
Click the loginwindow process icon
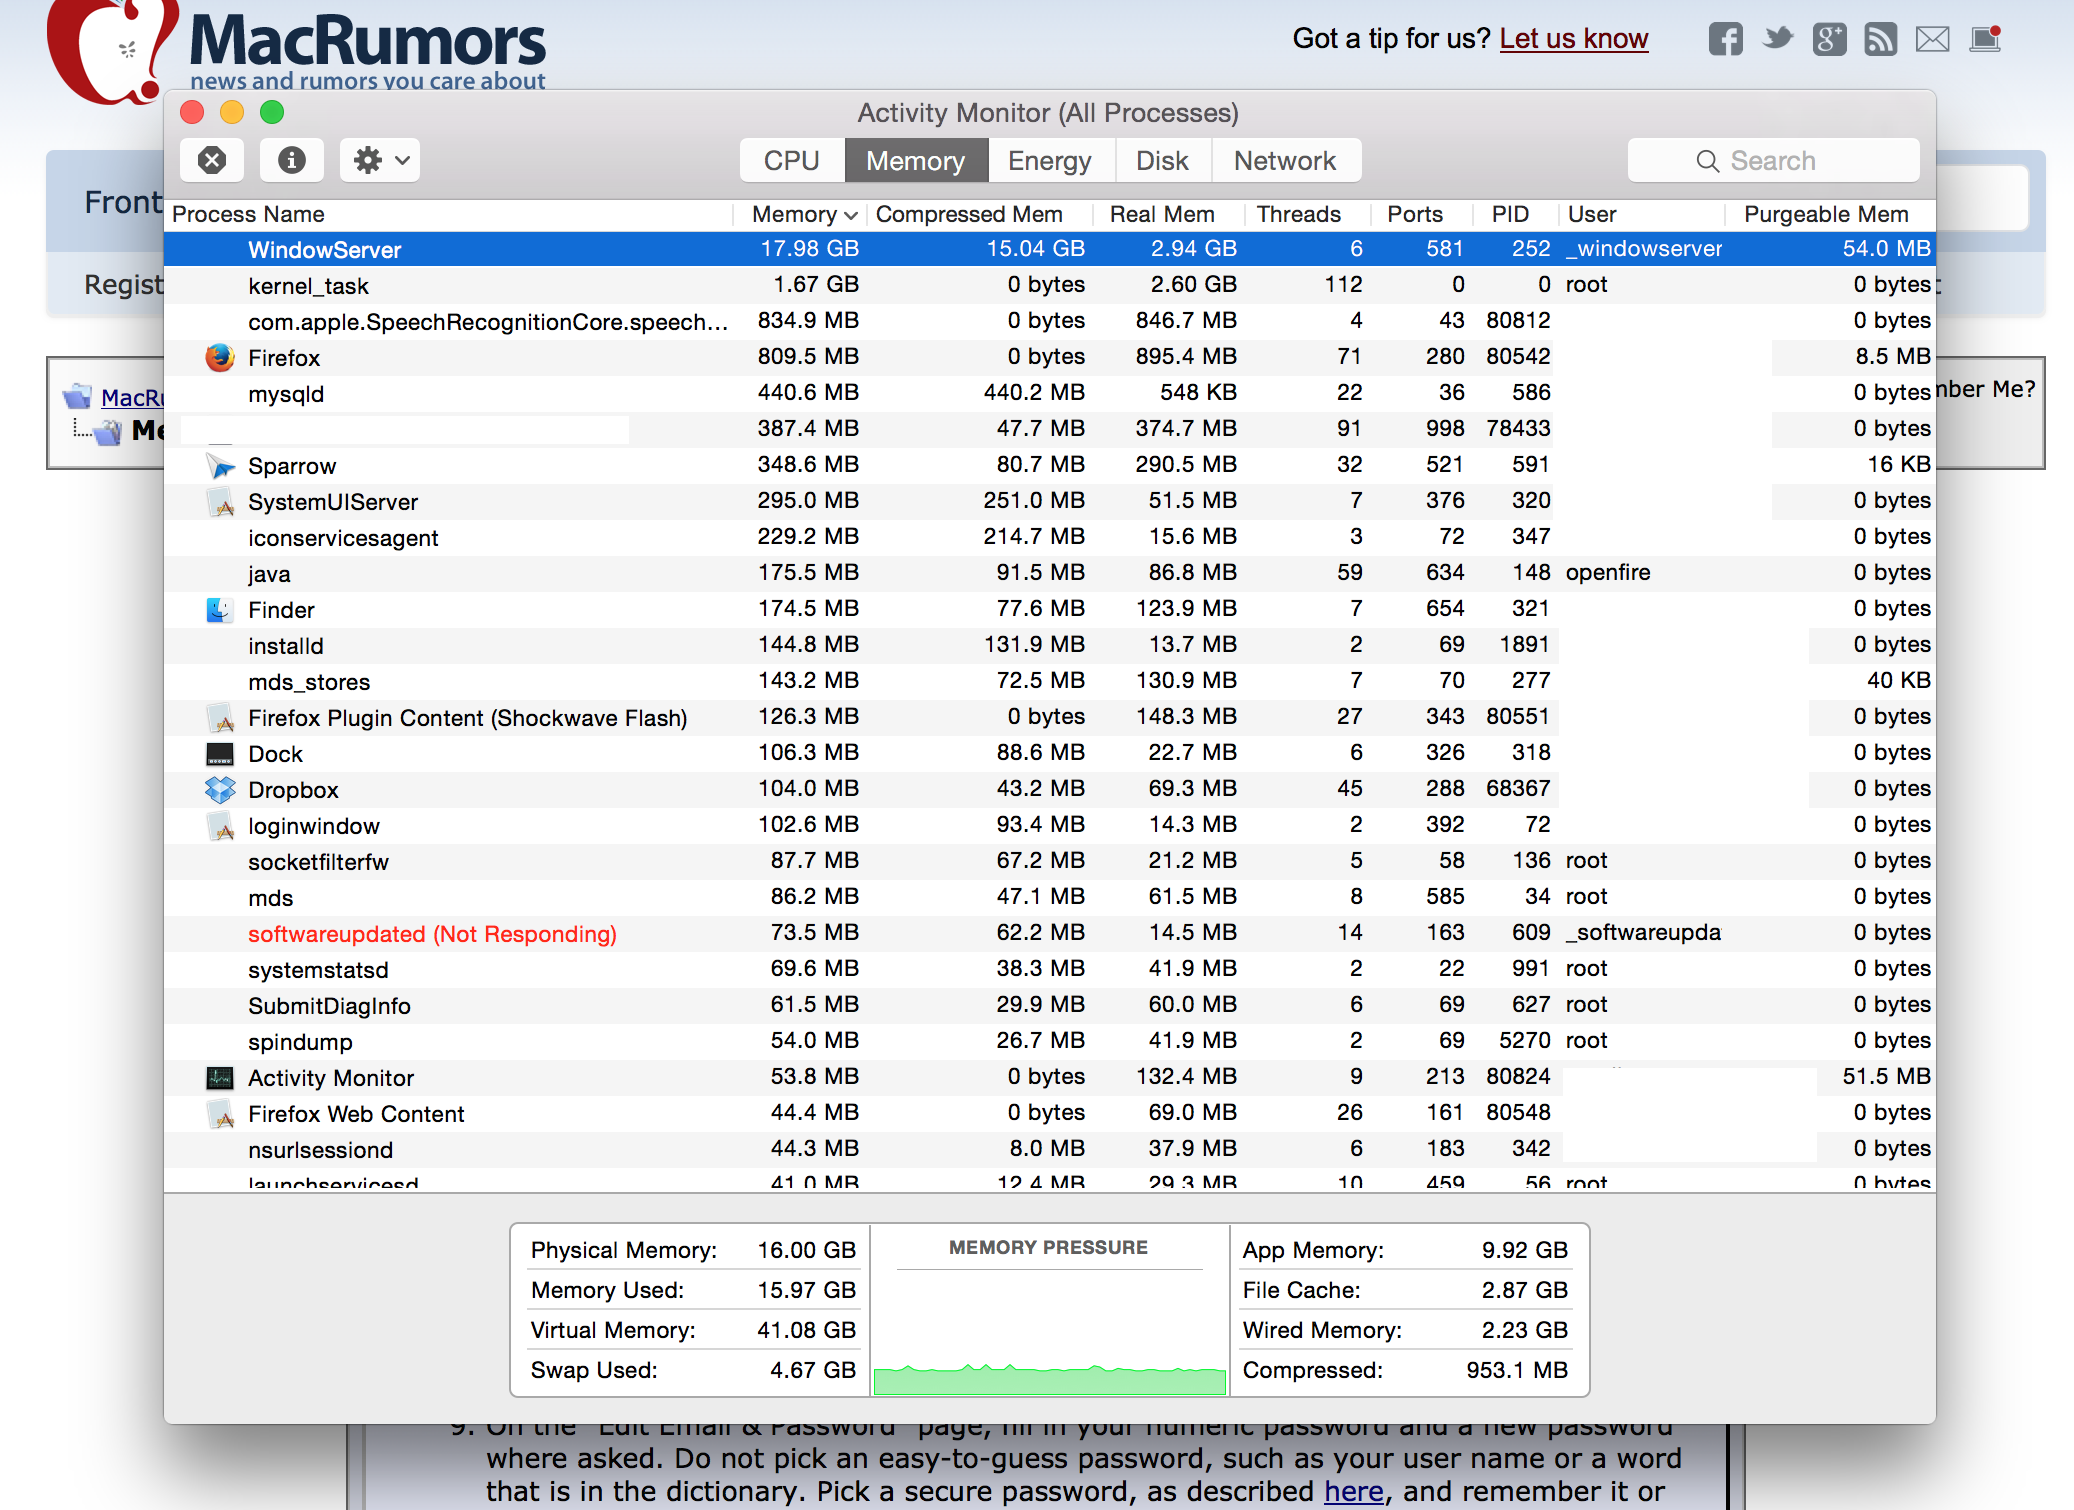point(220,825)
